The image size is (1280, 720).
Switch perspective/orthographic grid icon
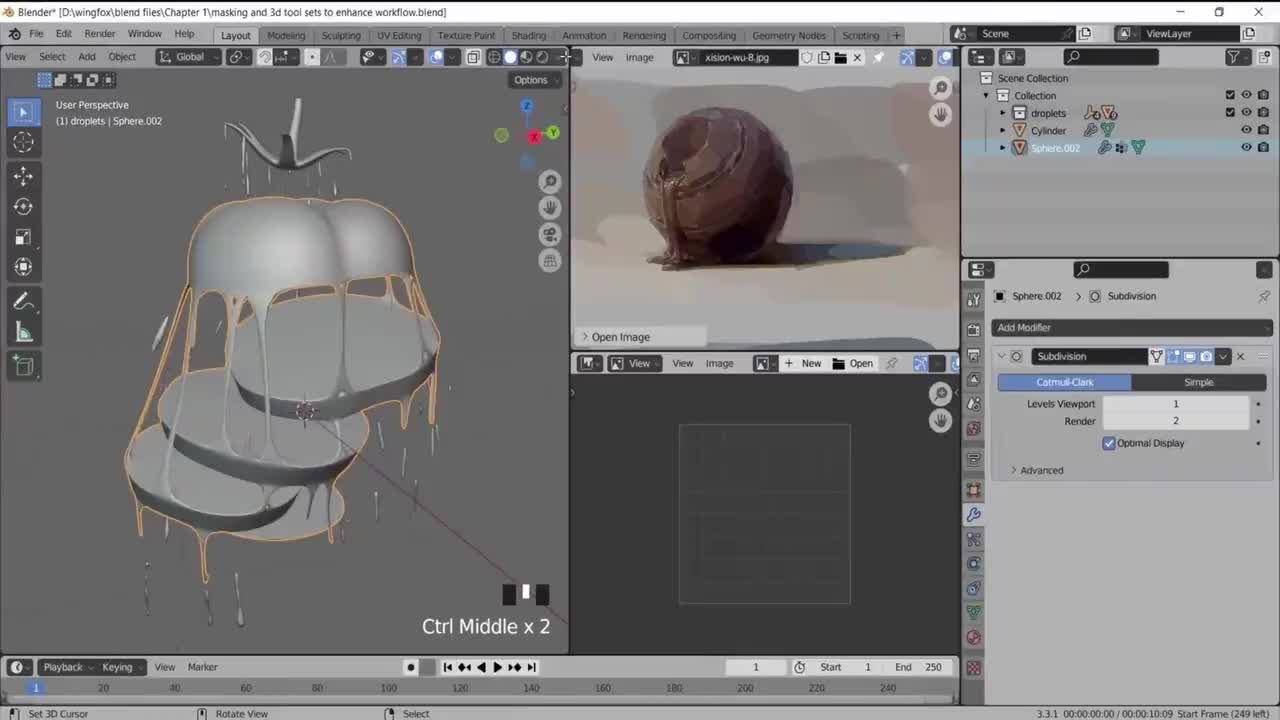[549, 261]
